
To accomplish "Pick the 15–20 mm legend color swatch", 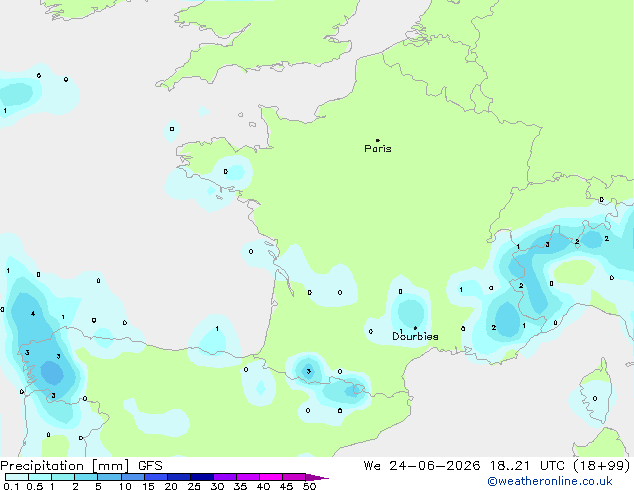I will (156, 477).
